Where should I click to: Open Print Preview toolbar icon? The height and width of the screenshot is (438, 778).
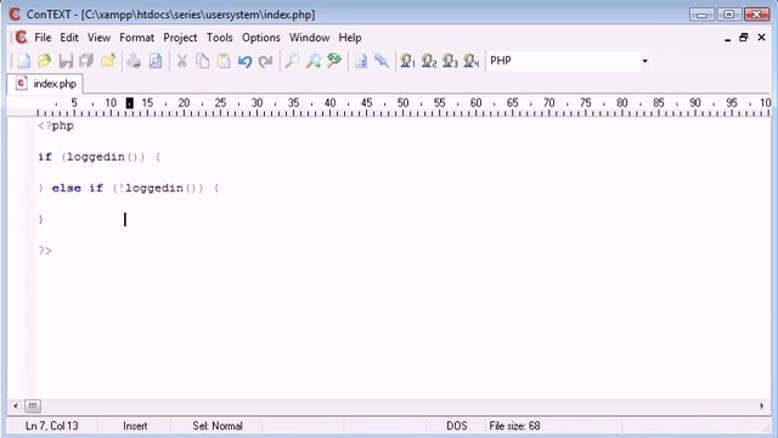click(x=155, y=61)
